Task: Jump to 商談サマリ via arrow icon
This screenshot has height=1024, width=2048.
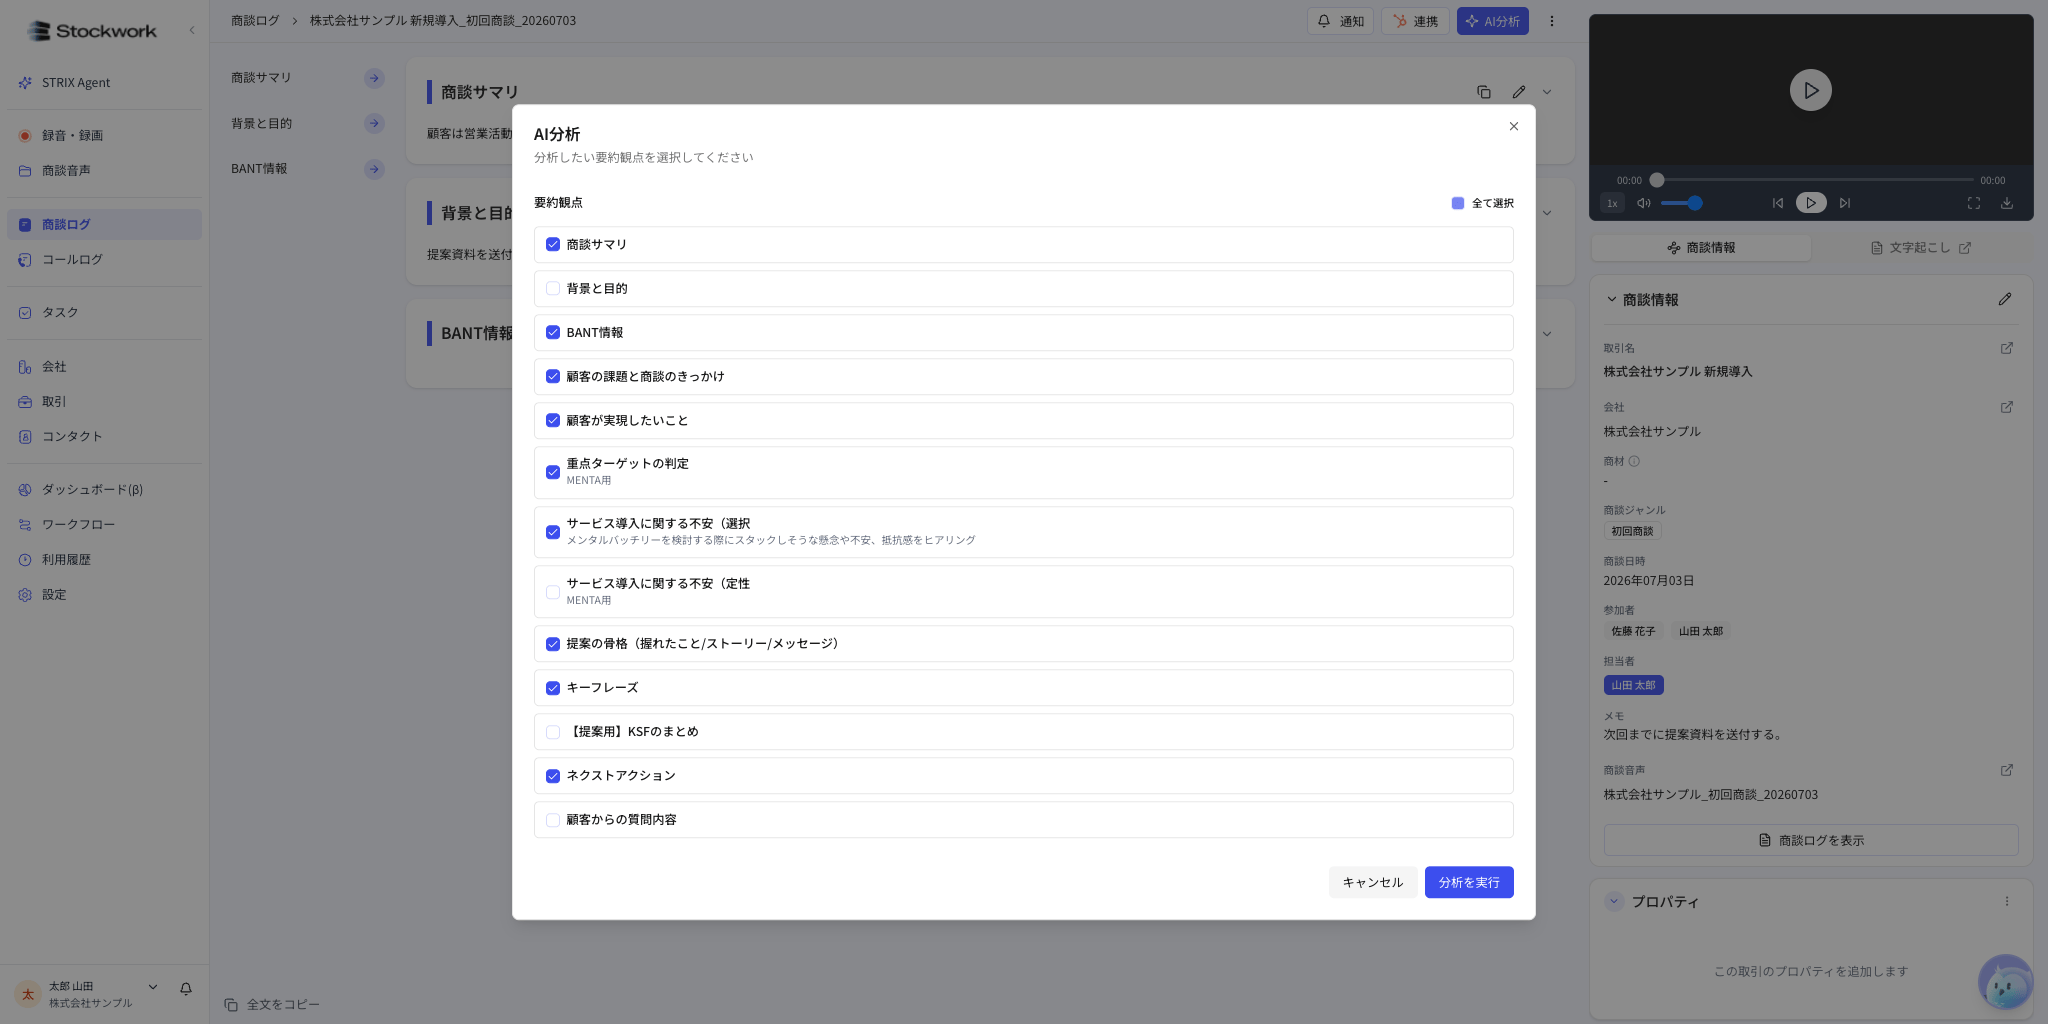Action: pos(374,78)
